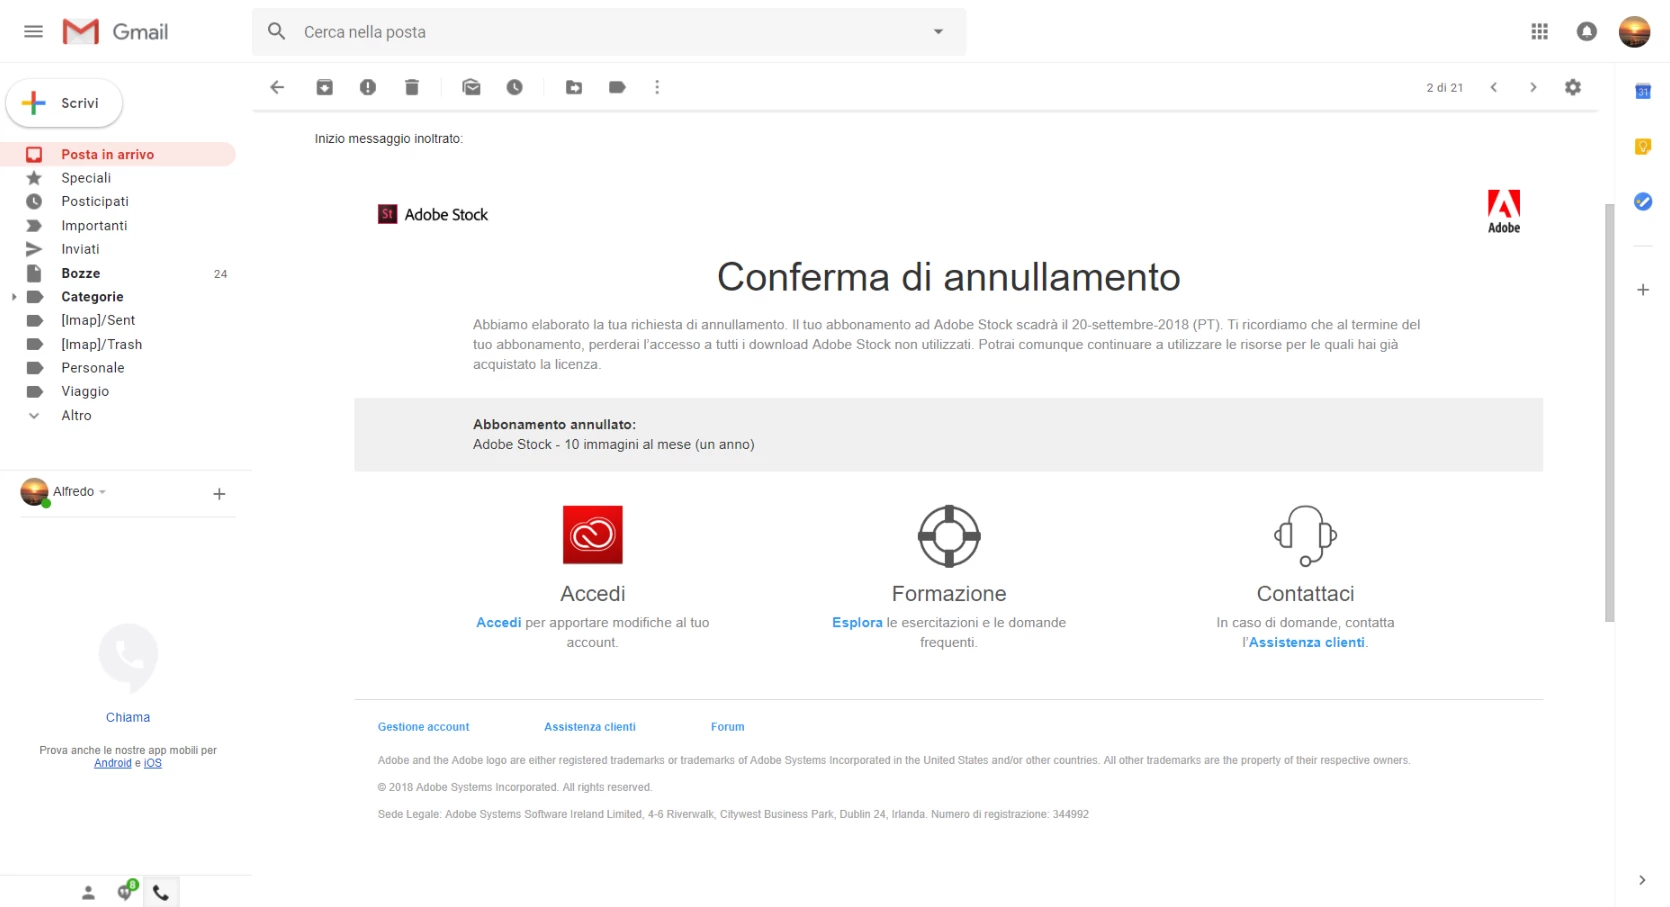1670x907 pixels.
Task: Open the Alfredo chat status dropdown
Action: coord(79,491)
